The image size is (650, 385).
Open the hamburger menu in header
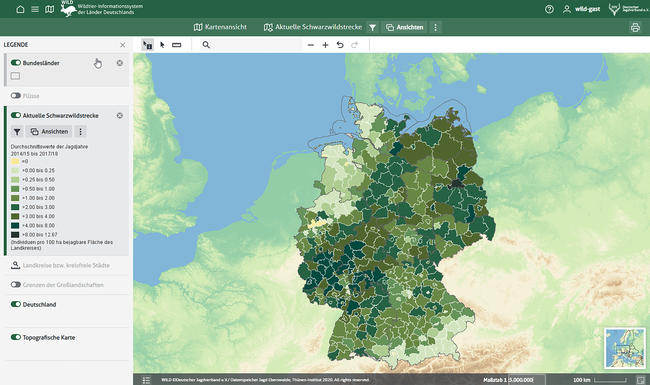click(35, 9)
